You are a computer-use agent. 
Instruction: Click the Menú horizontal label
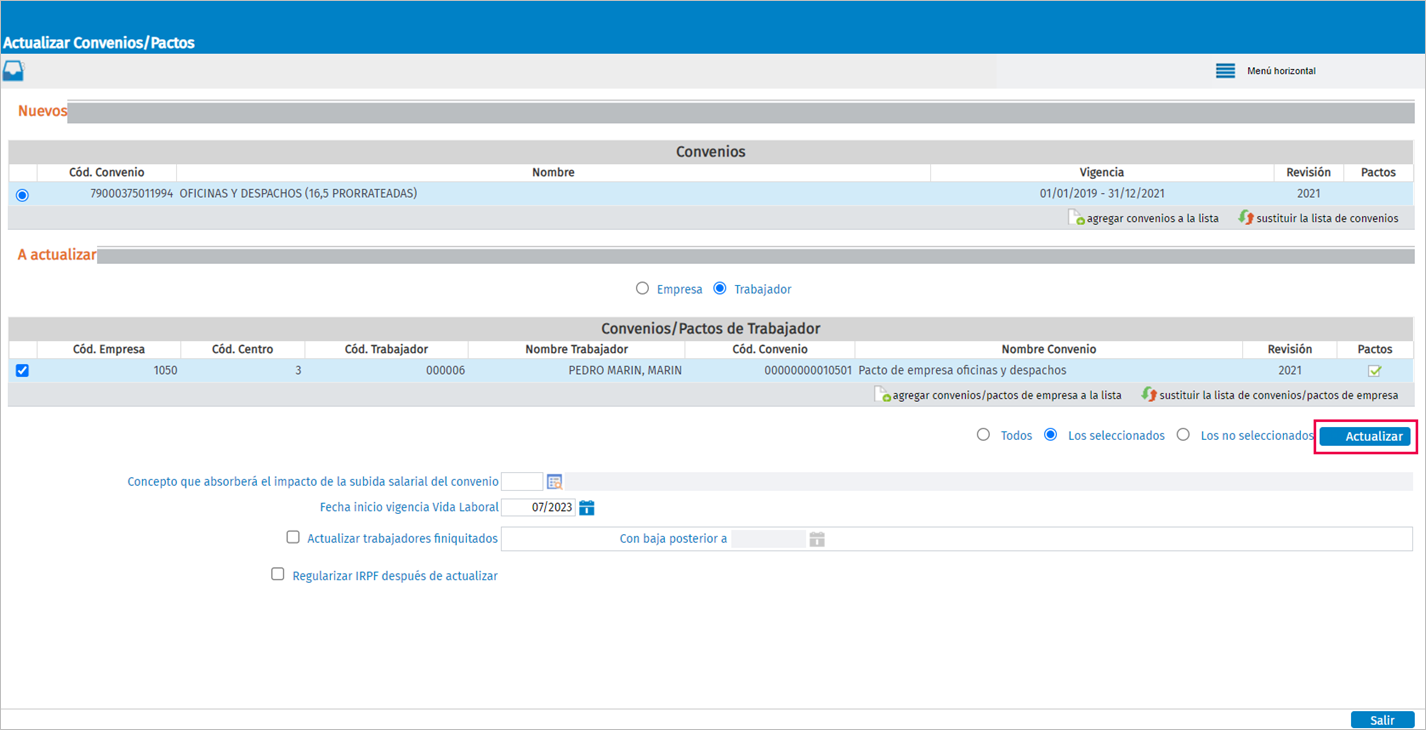coord(1281,71)
